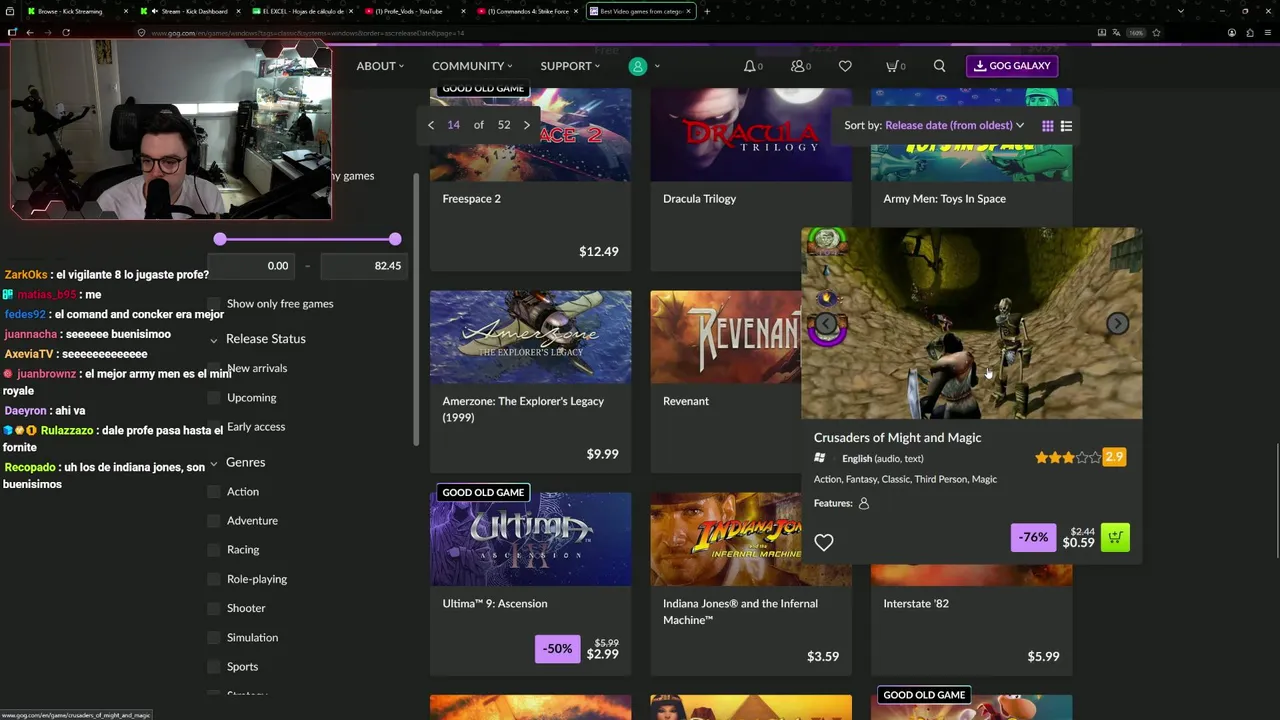Click the green account avatar icon

click(x=637, y=66)
